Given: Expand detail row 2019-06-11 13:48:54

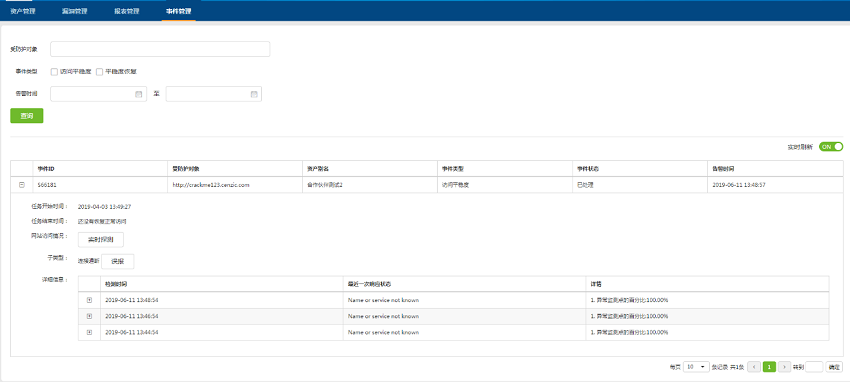Looking at the screenshot, I should click(89, 300).
